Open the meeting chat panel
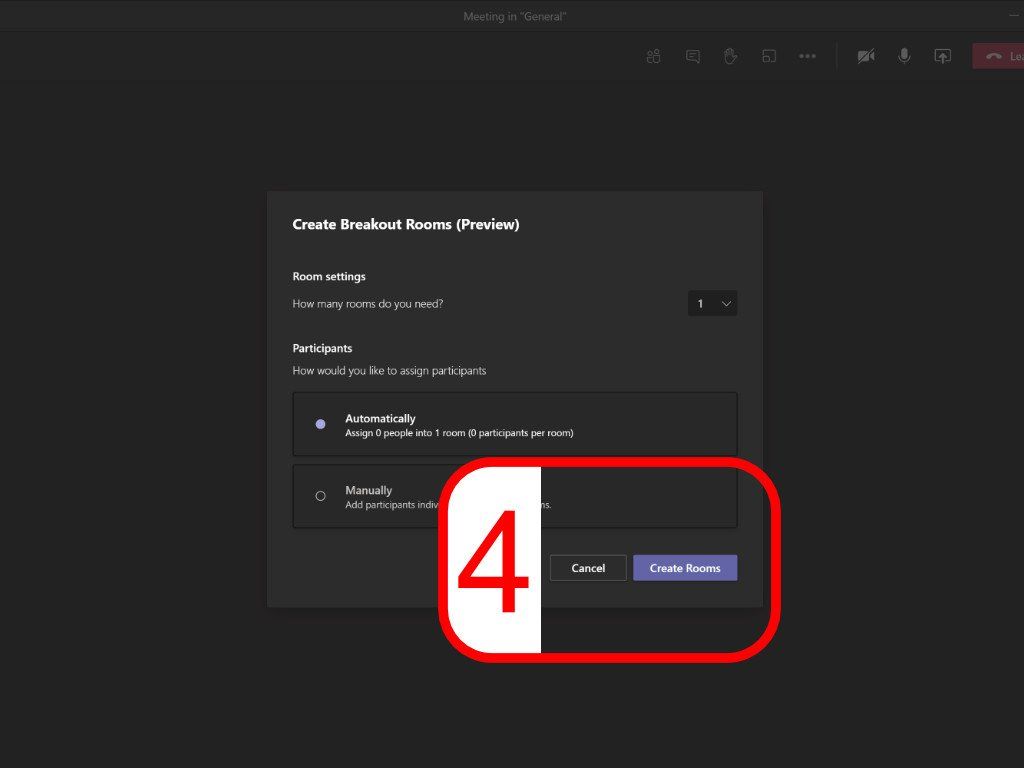This screenshot has width=1024, height=768. point(692,56)
